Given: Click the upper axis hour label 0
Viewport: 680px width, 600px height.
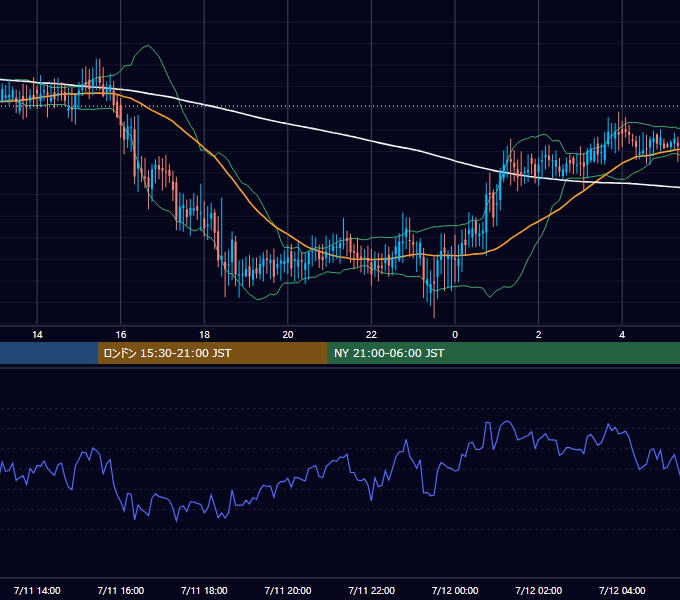Looking at the screenshot, I should tap(455, 335).
